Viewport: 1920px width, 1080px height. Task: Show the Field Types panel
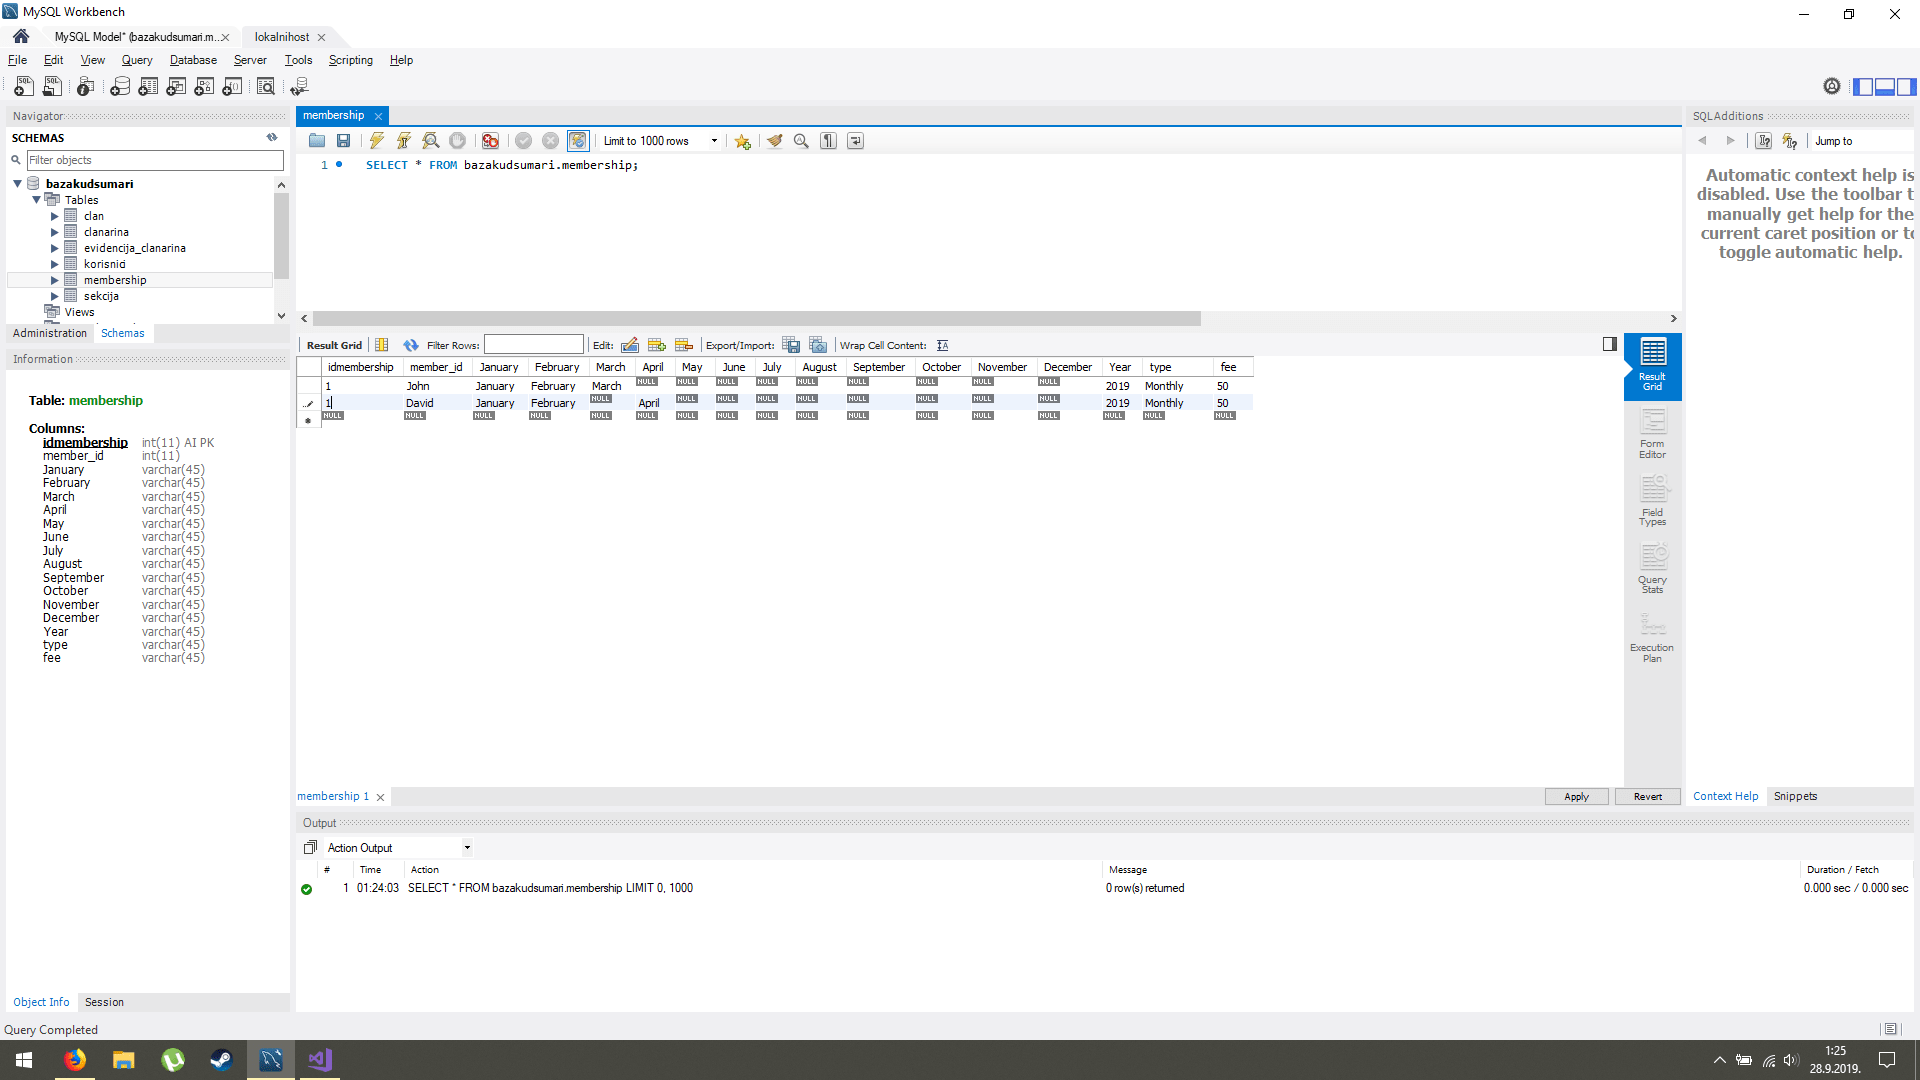(x=1652, y=502)
